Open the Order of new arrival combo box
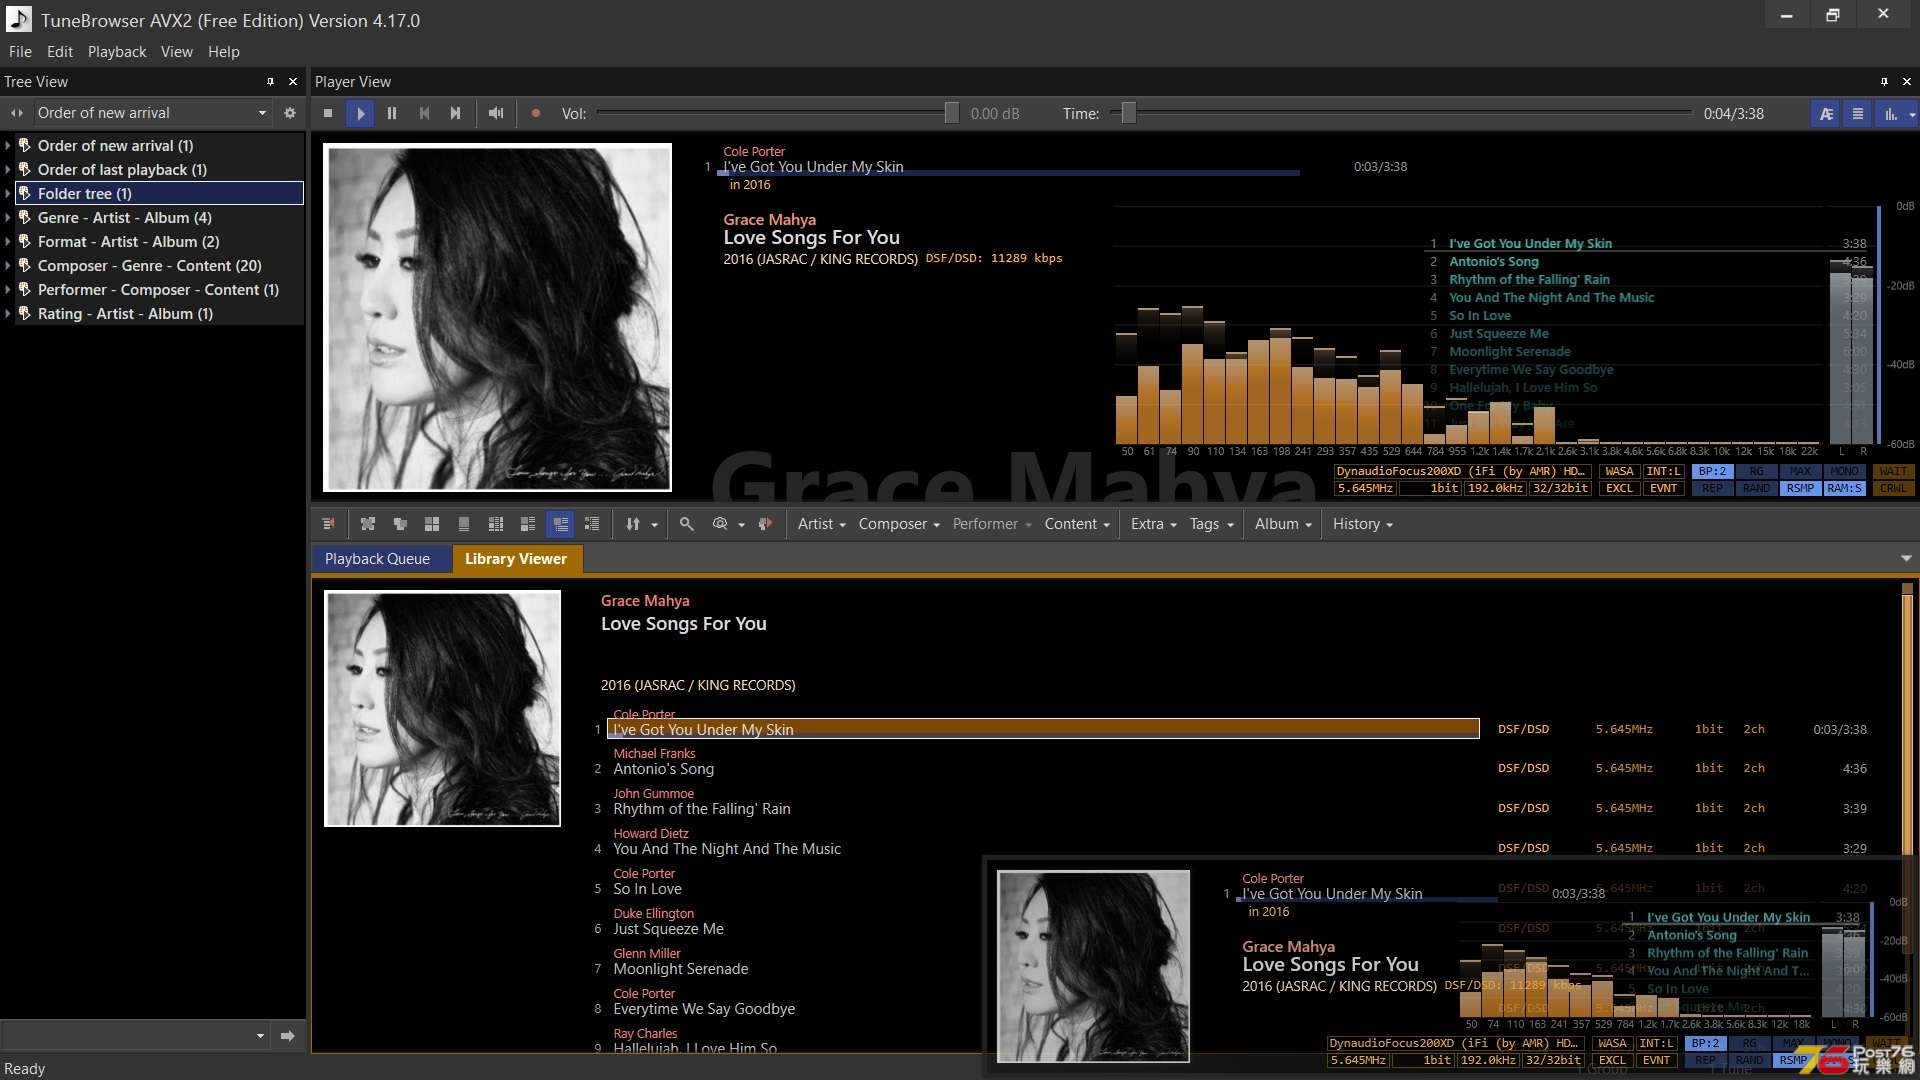Screen dimensions: 1920x1080 tap(152, 113)
